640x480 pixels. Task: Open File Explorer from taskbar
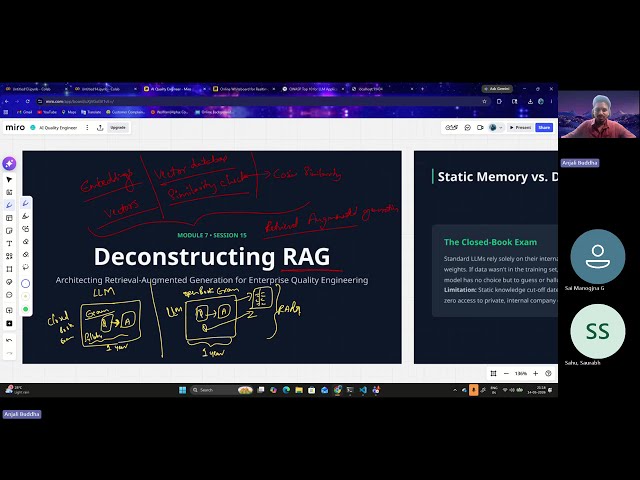click(x=299, y=390)
